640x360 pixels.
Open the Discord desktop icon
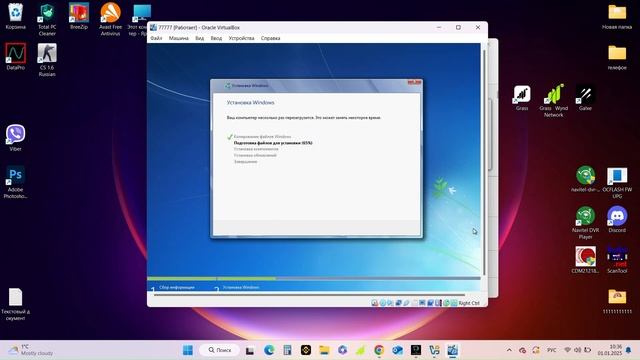[x=617, y=220]
